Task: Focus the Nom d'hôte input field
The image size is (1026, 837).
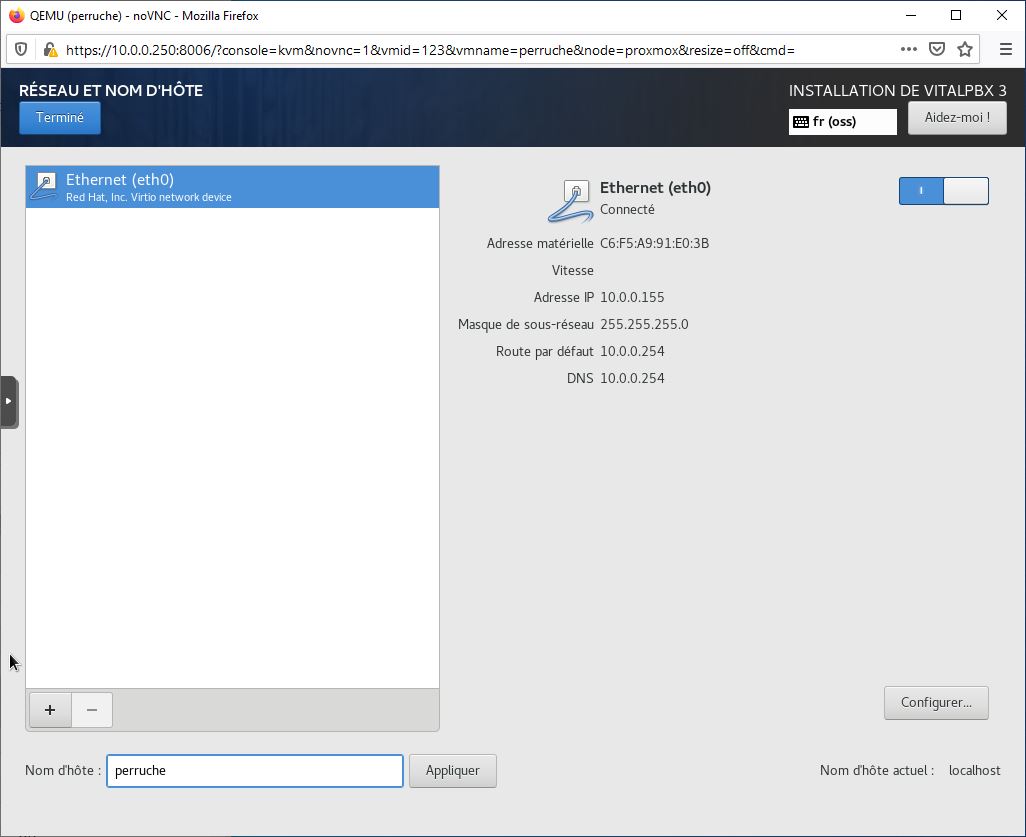Action: coord(255,771)
